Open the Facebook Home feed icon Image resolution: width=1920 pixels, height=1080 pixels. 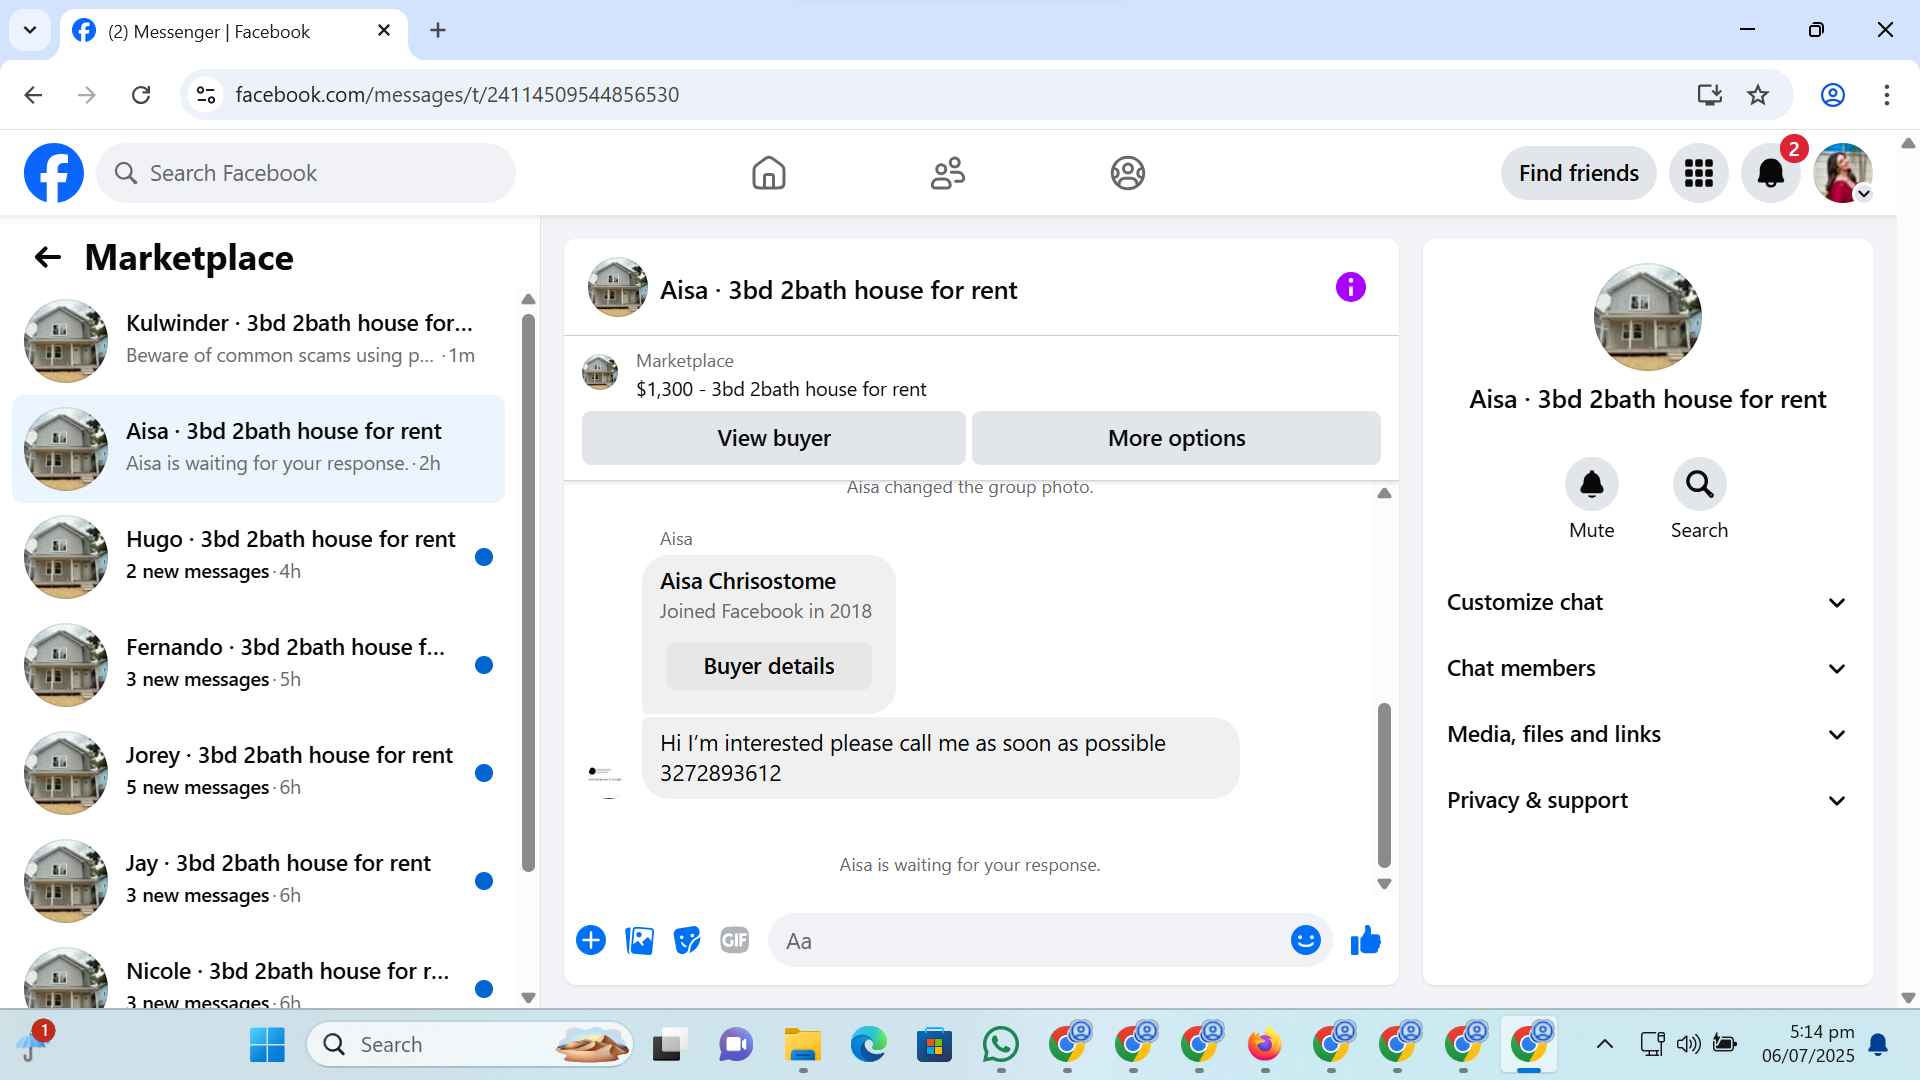click(768, 173)
